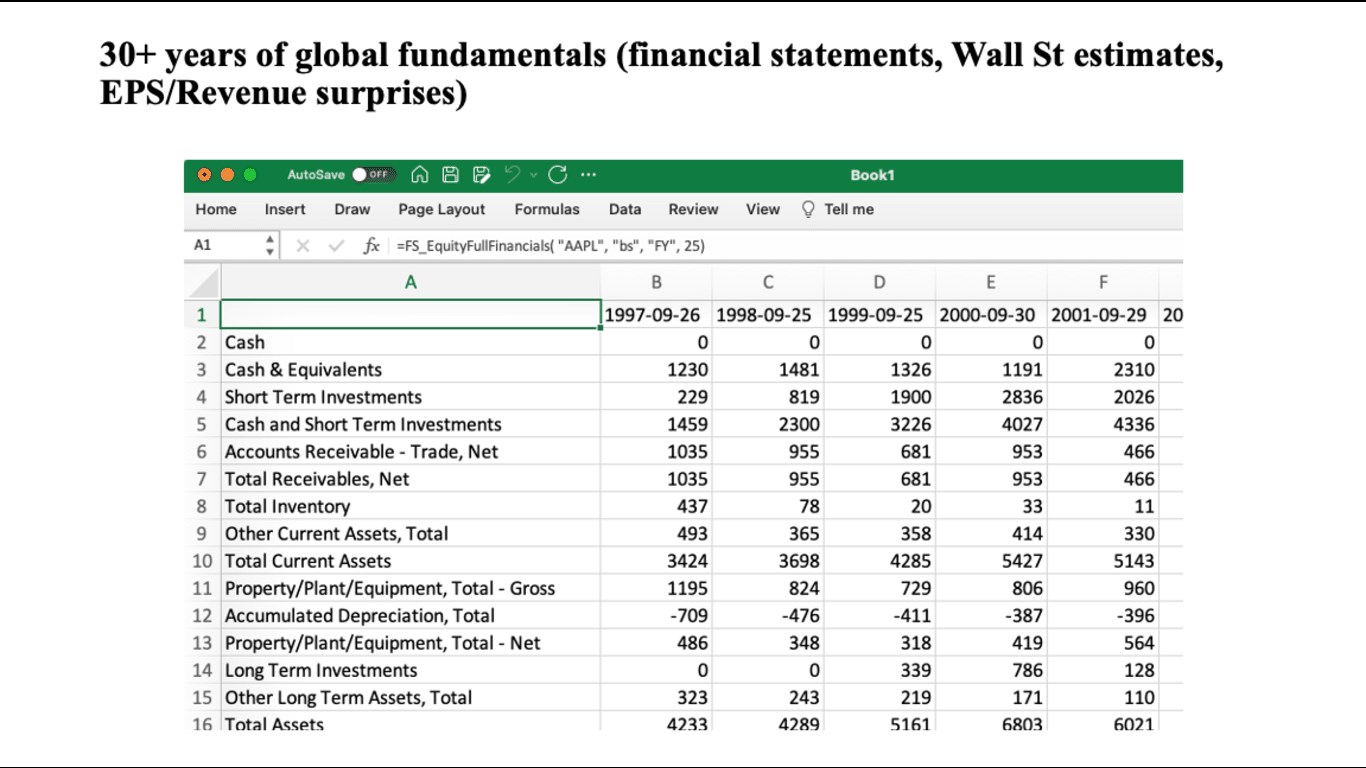This screenshot has height=768, width=1366.
Task: Click the Tell me lightbulb search
Action: pyautogui.click(x=838, y=209)
